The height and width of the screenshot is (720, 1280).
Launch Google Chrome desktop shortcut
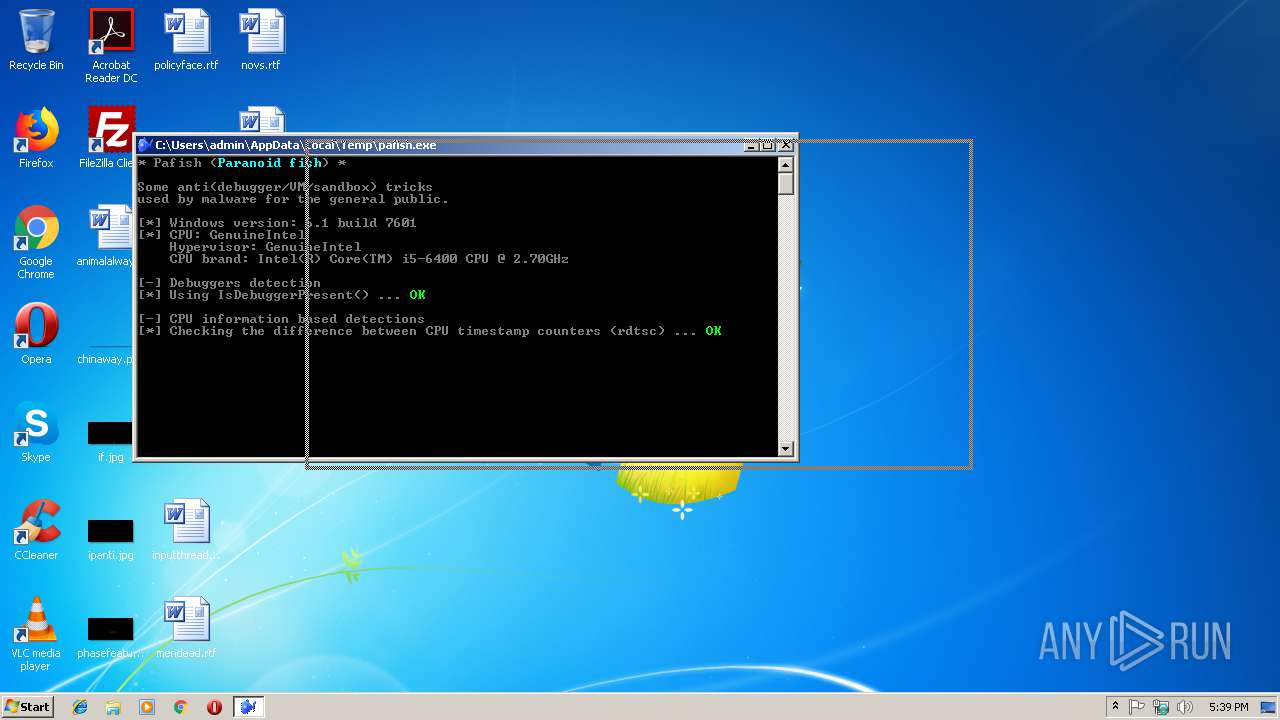pyautogui.click(x=36, y=242)
